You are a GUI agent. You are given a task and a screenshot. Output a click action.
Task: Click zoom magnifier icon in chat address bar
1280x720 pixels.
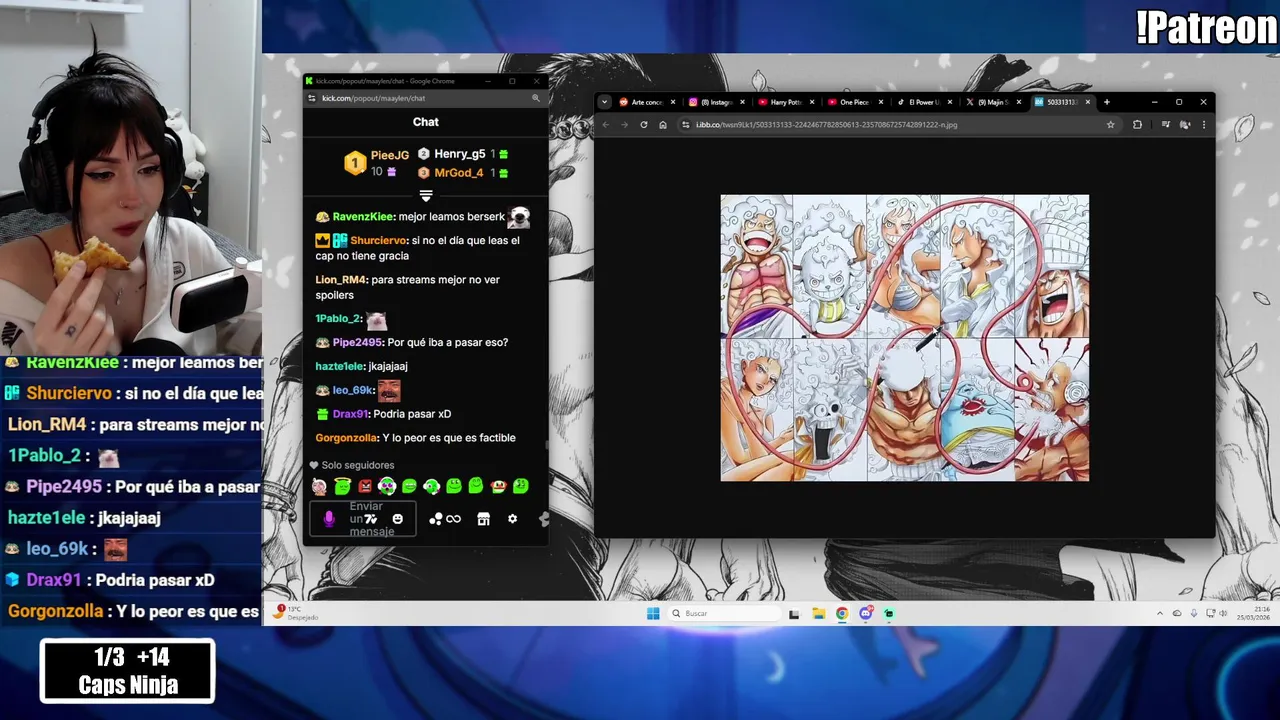click(x=536, y=98)
